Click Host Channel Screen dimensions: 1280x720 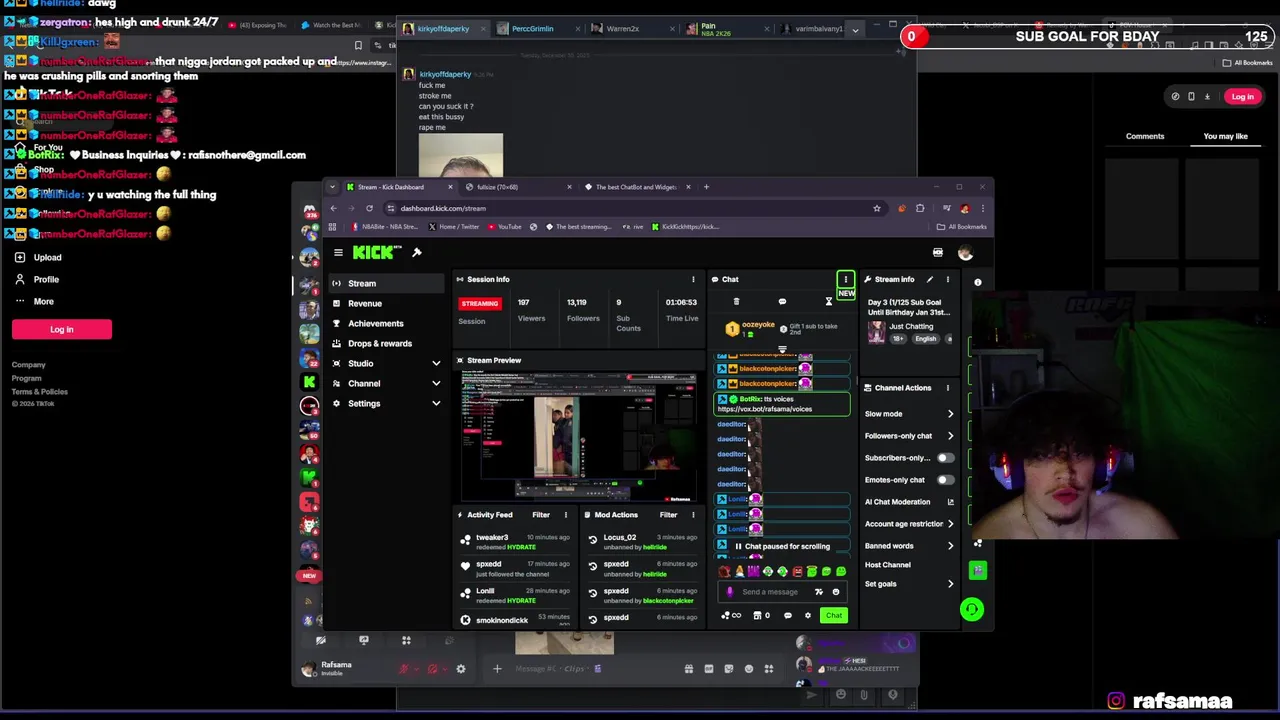[888, 565]
